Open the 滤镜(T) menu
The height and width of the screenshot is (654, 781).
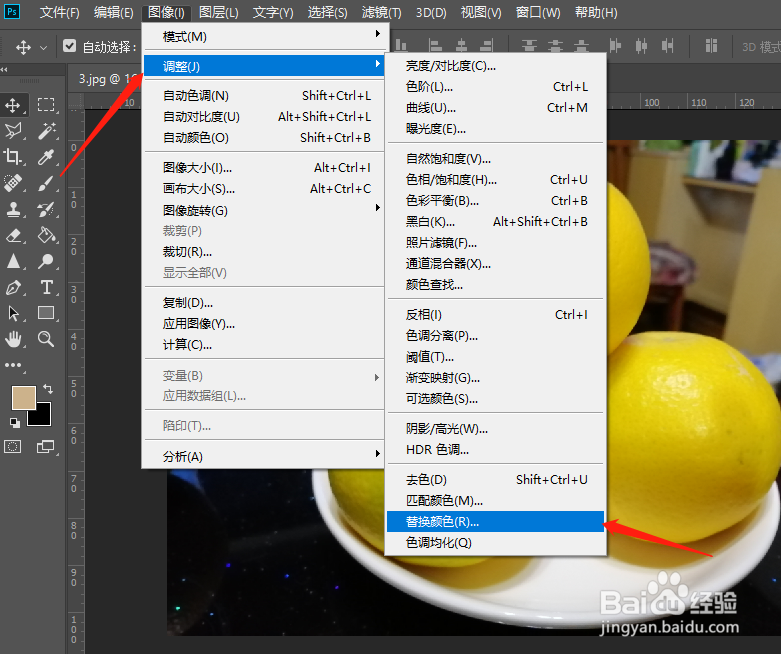pos(382,12)
